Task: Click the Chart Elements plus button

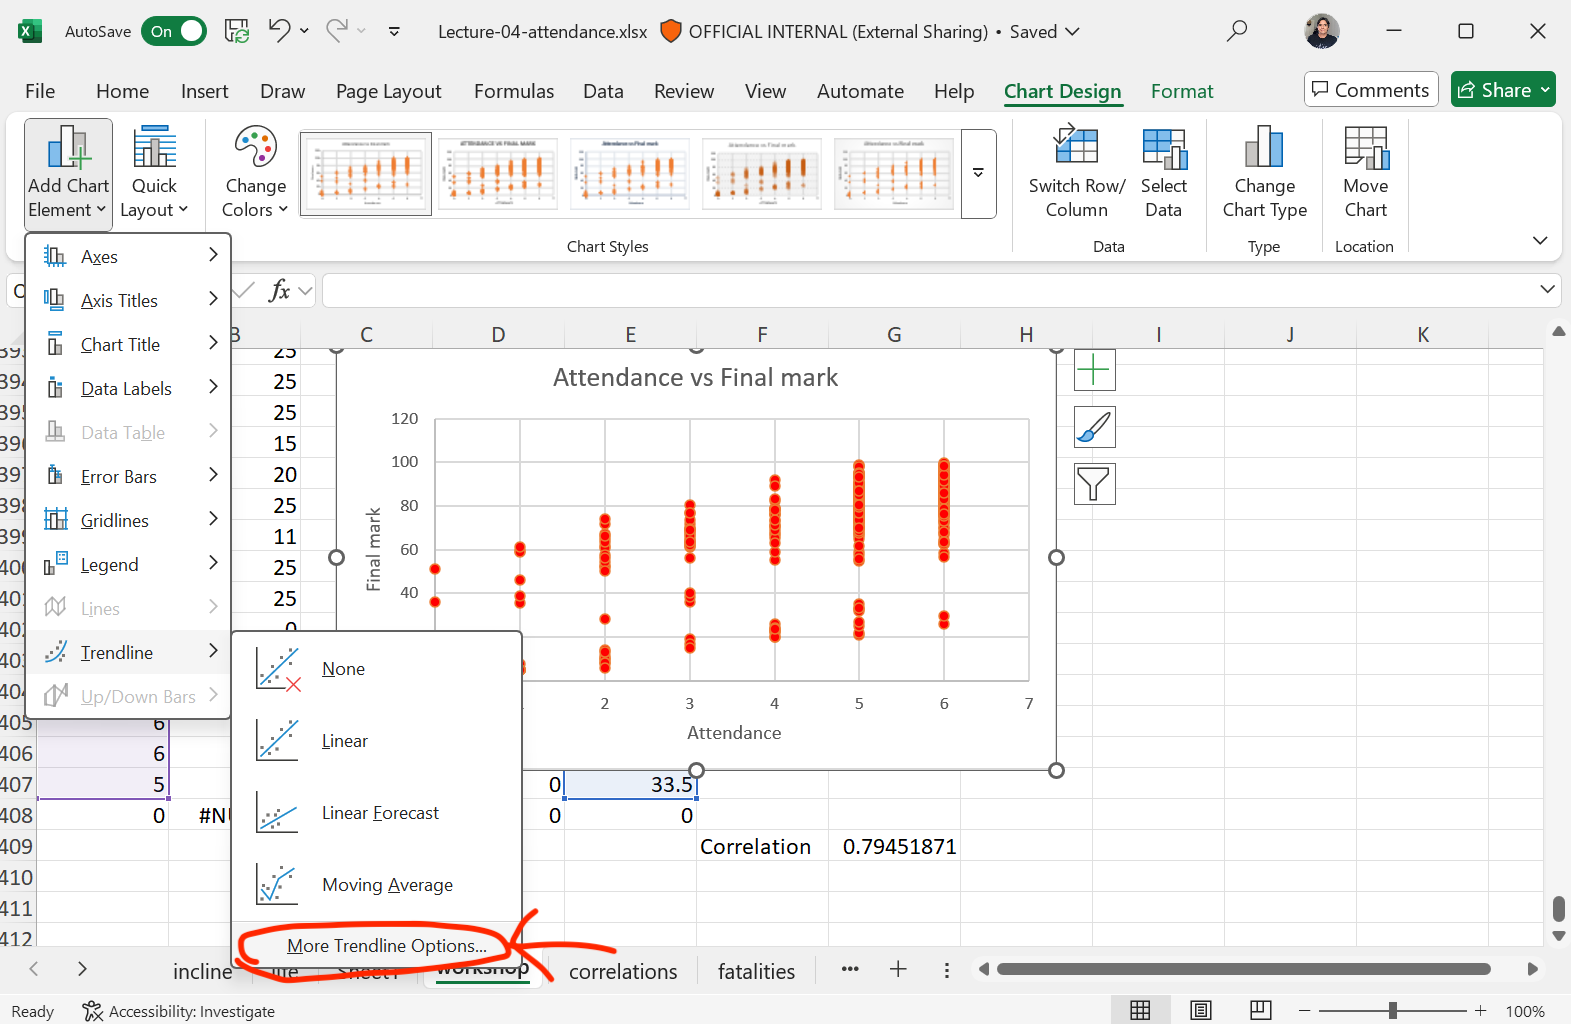Action: [1094, 371]
